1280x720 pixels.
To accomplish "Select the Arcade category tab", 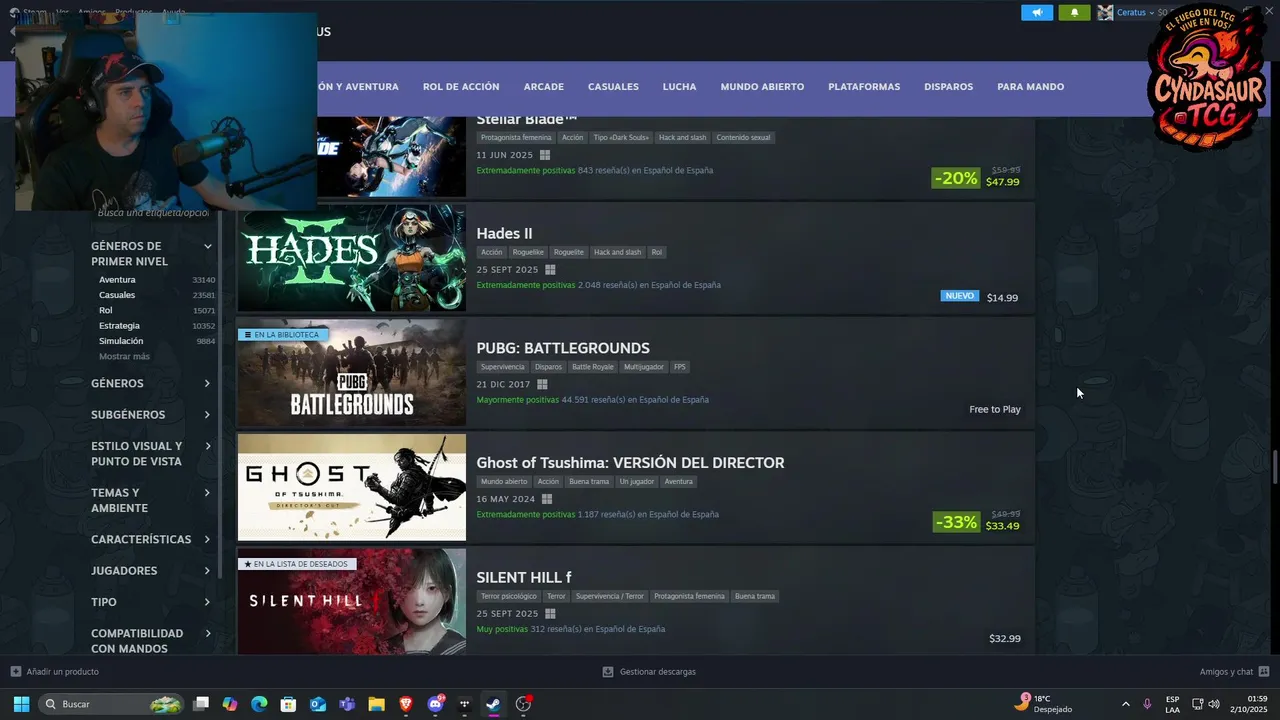I will (x=544, y=87).
